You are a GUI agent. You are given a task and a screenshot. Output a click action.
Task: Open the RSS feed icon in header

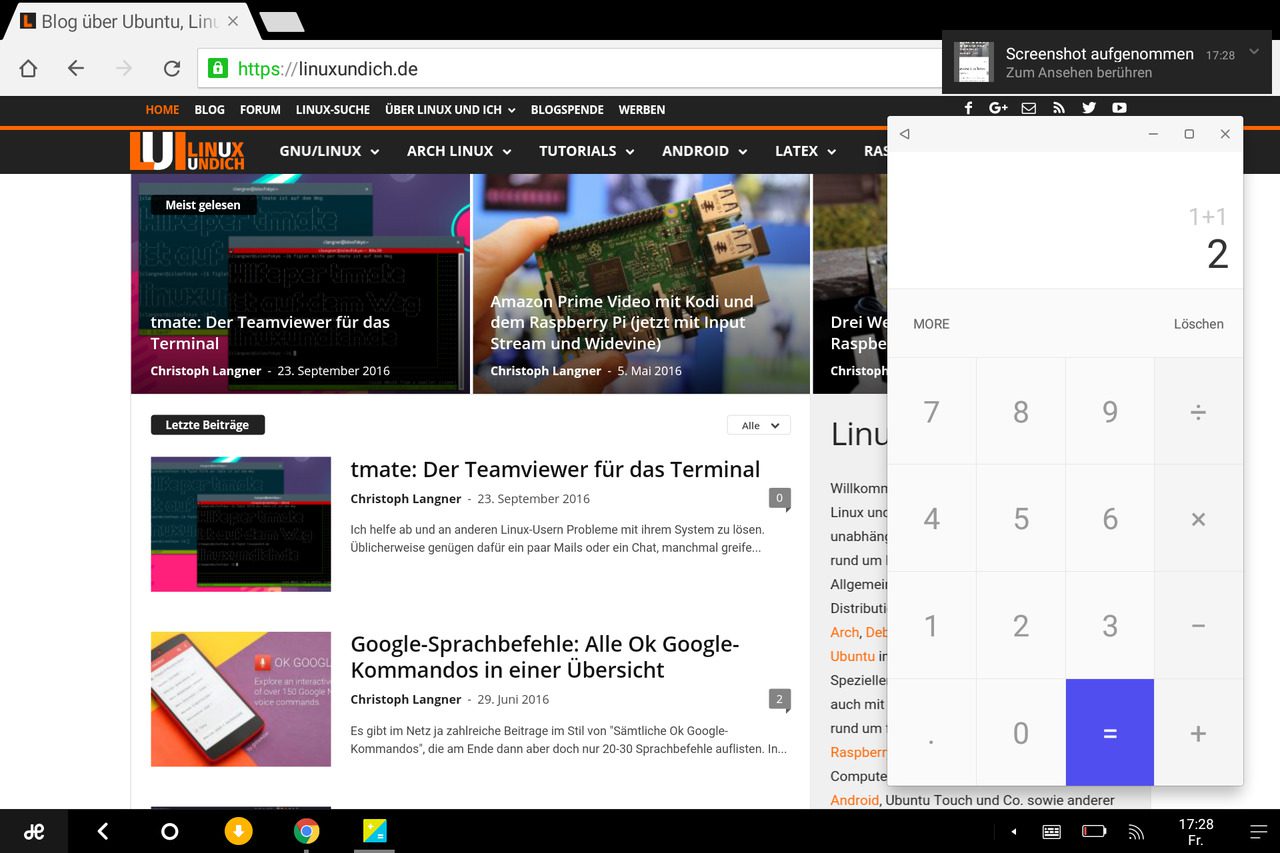pyautogui.click(x=1059, y=108)
